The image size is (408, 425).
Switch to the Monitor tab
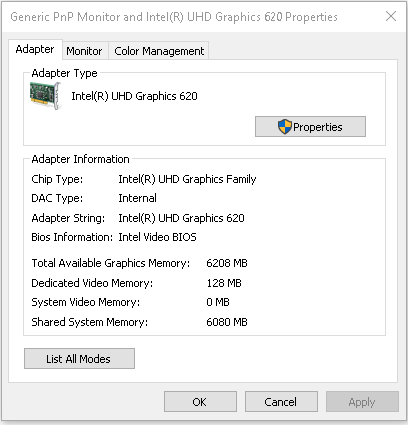[x=84, y=51]
